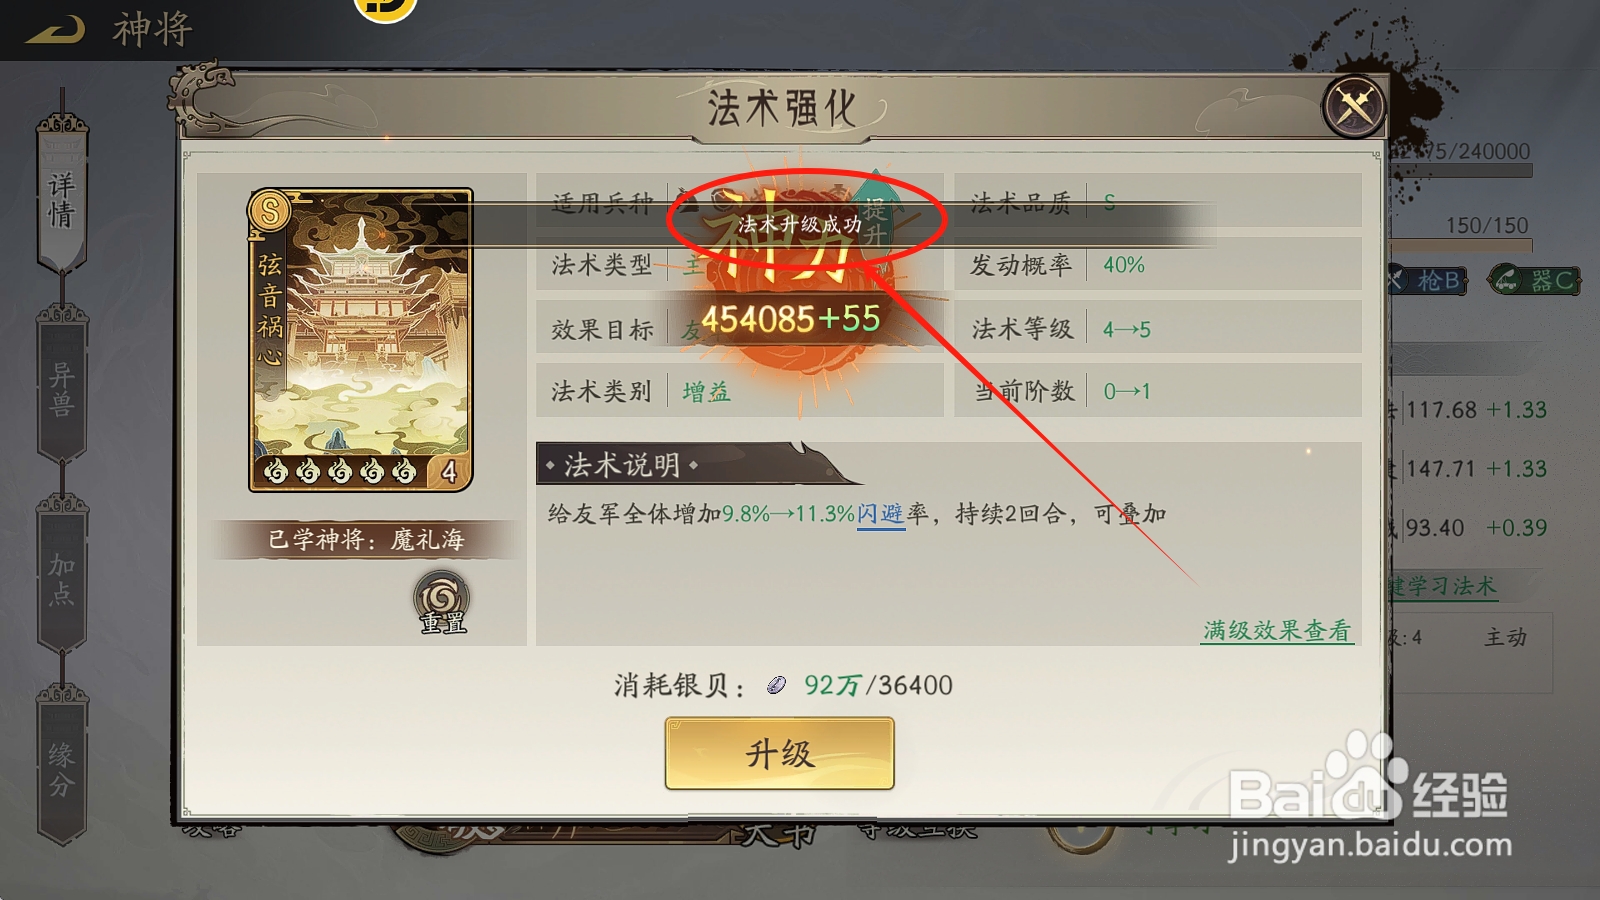
Task: Click the 升级 upgrade button
Action: click(x=779, y=753)
